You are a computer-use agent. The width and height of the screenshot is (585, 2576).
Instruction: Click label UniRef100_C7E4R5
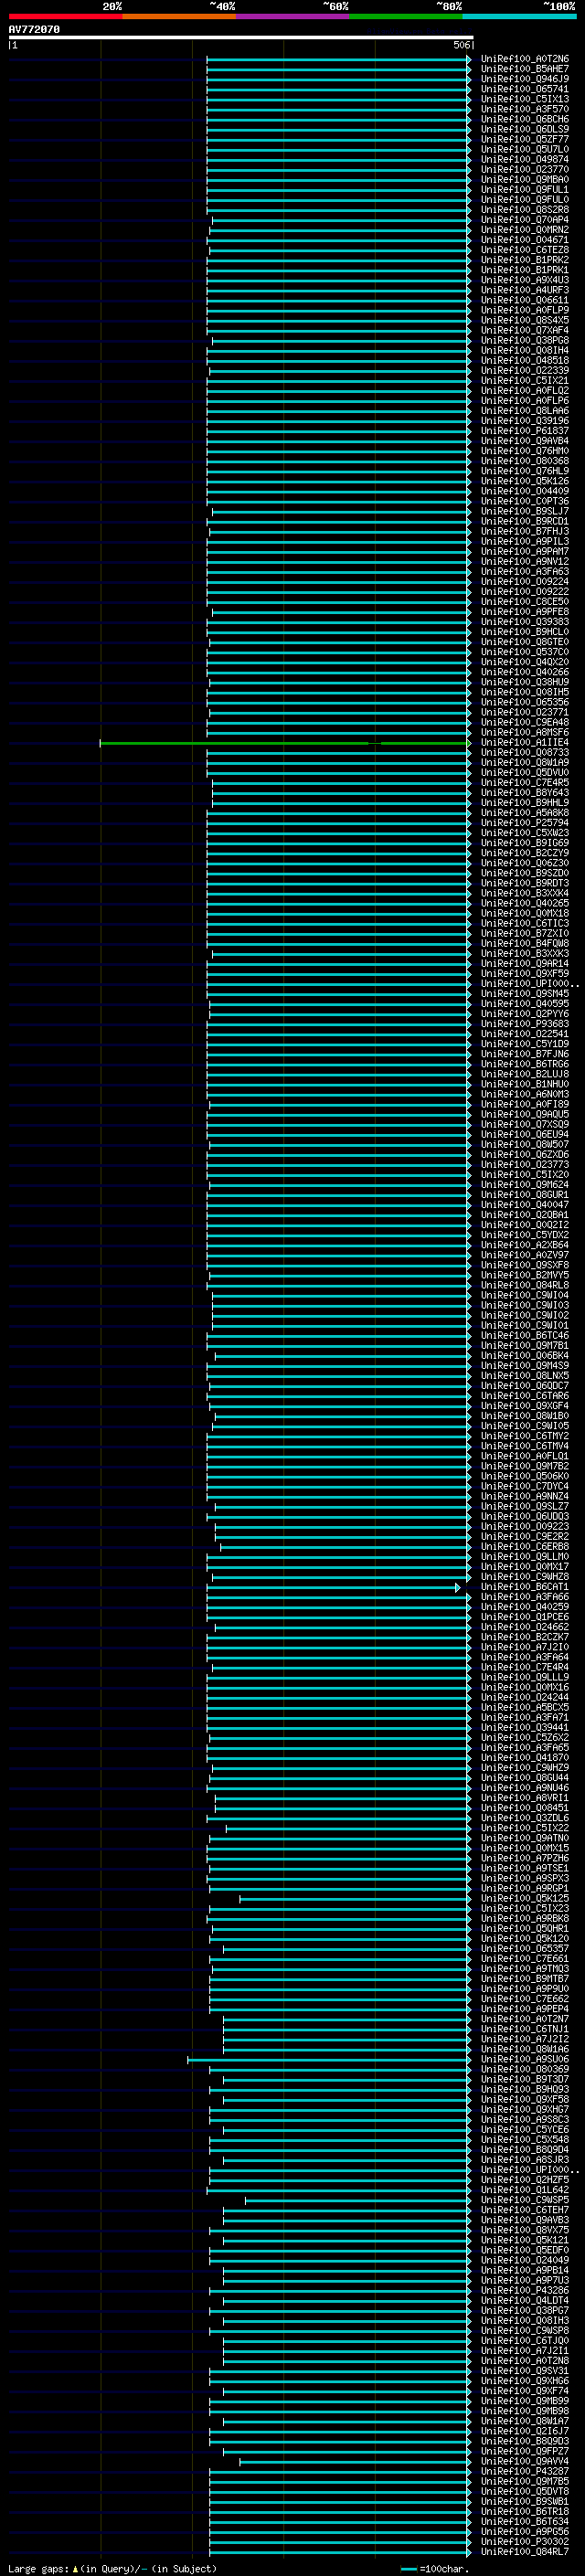pos(525,783)
